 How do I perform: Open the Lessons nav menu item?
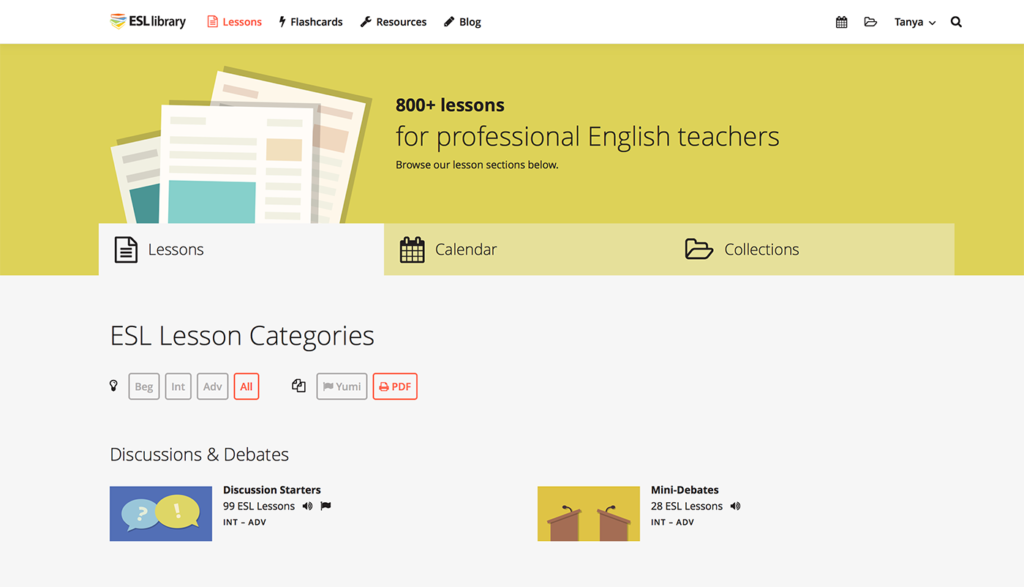[234, 22]
